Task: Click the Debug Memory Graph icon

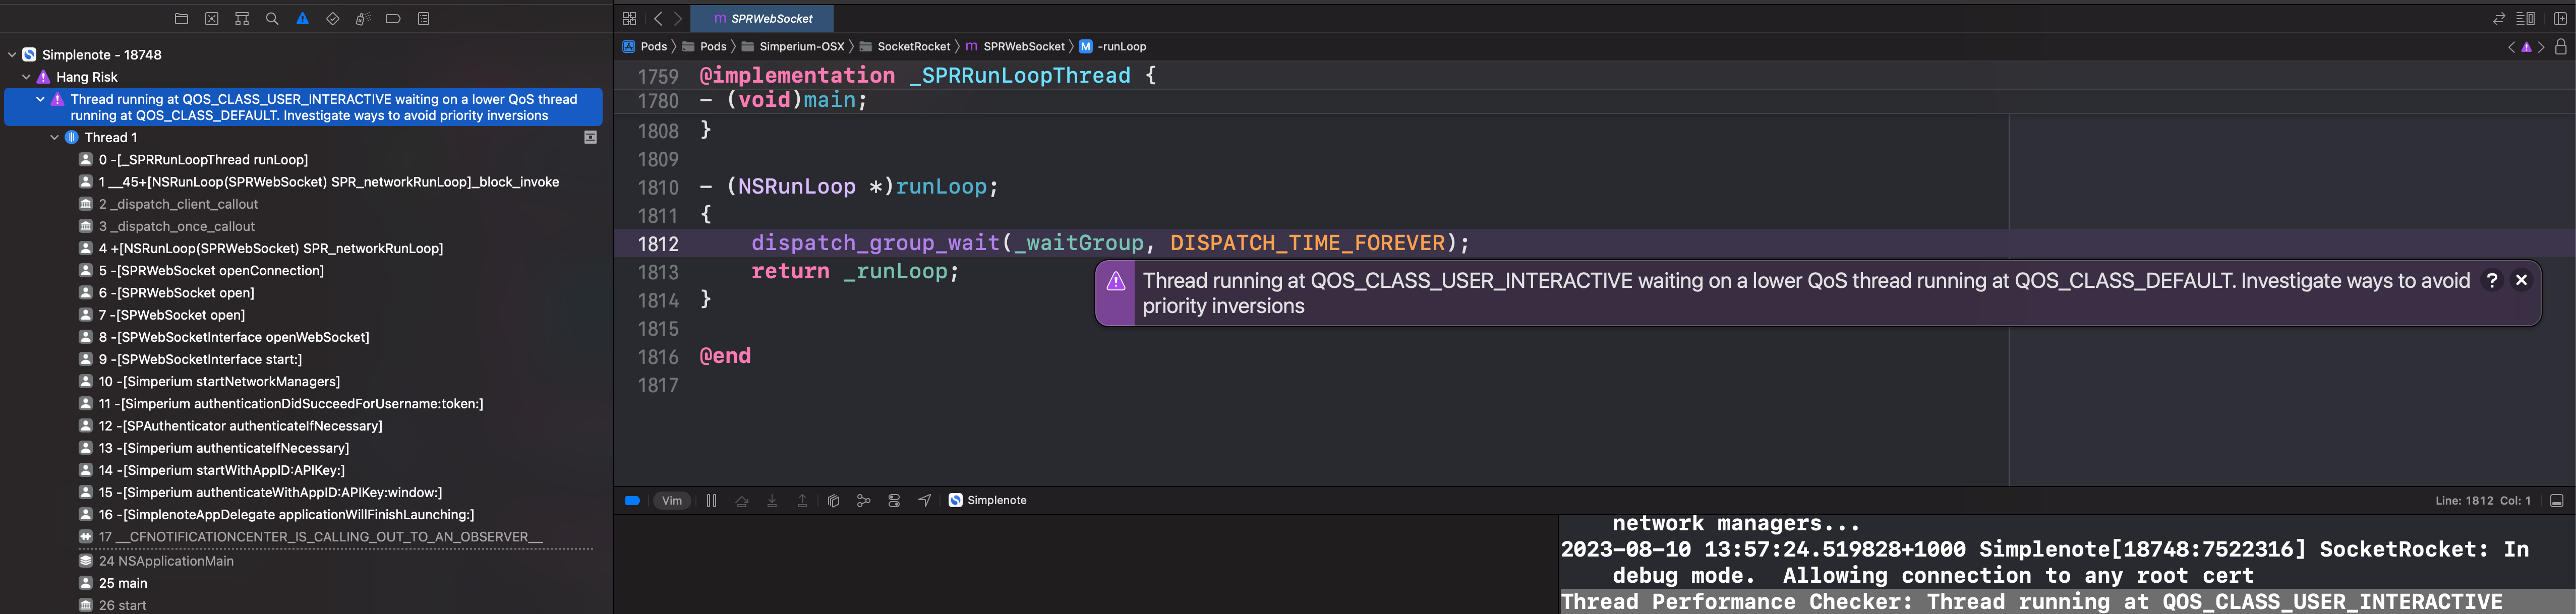Action: pyautogui.click(x=863, y=500)
